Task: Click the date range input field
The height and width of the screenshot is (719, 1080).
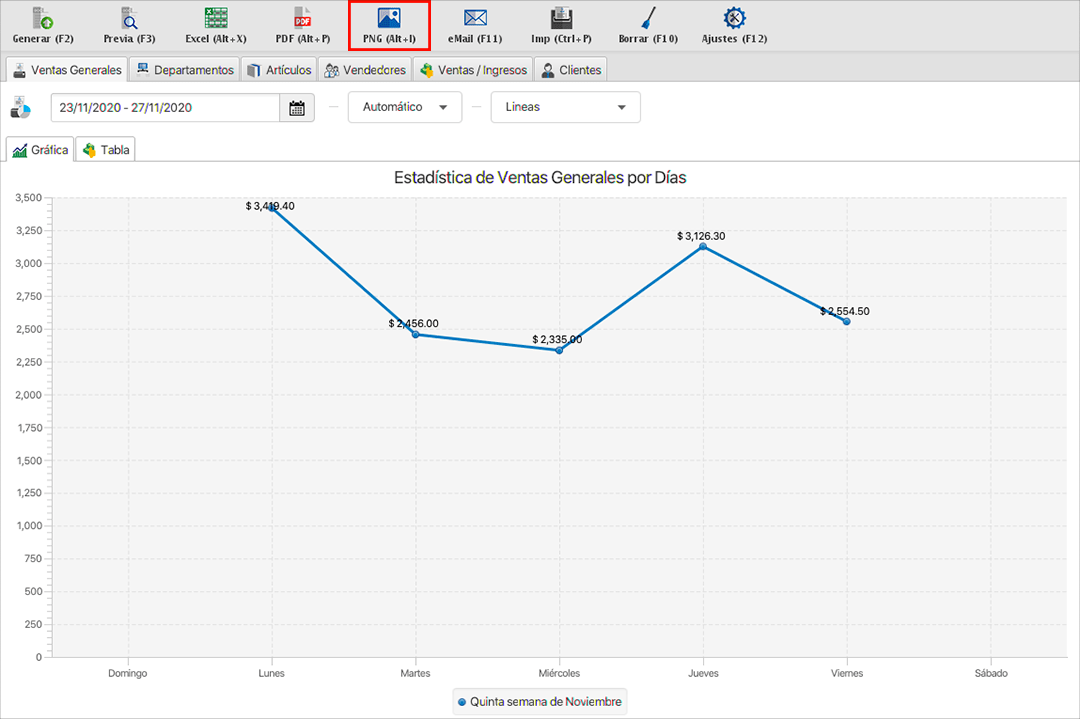Action: 165,108
